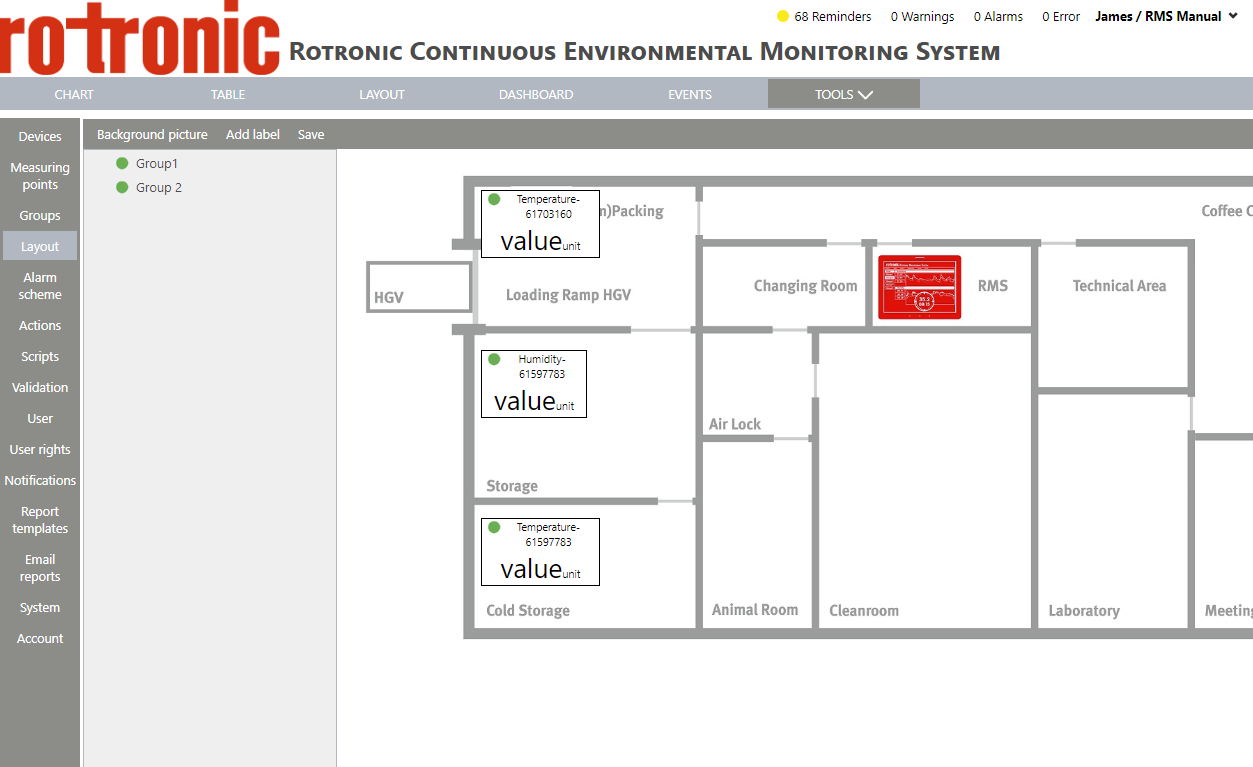The width and height of the screenshot is (1253, 767).
Task: Click the green status dot on Humidity-61597783 label
Action: point(494,359)
